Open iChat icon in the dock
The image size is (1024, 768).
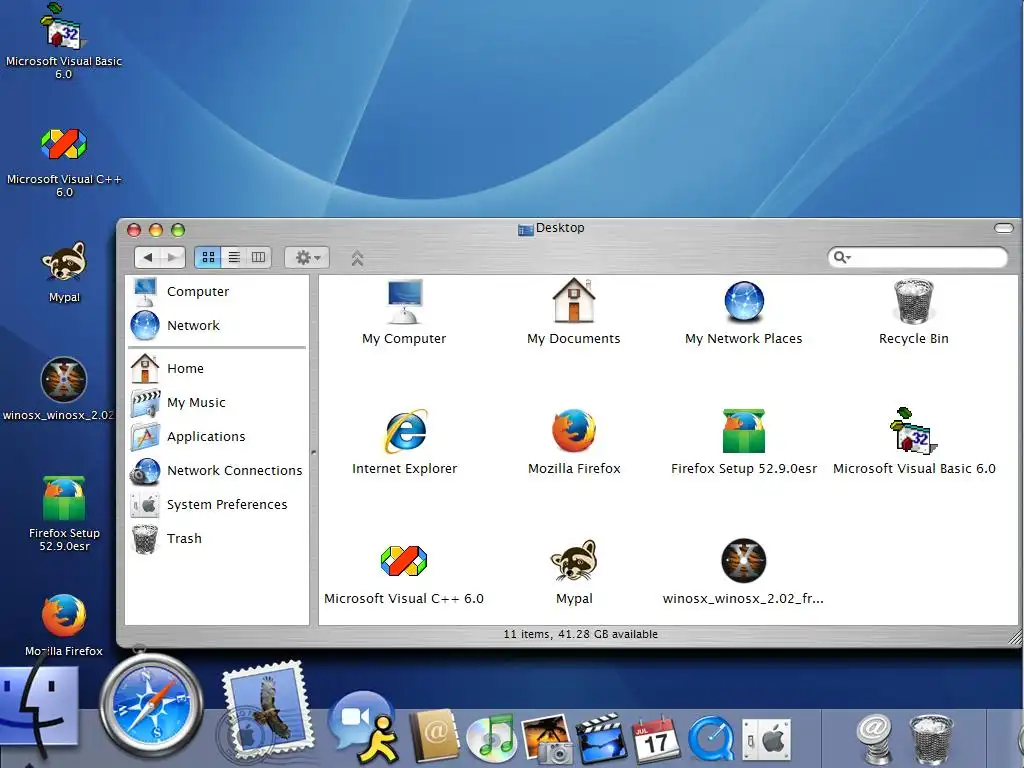point(364,728)
